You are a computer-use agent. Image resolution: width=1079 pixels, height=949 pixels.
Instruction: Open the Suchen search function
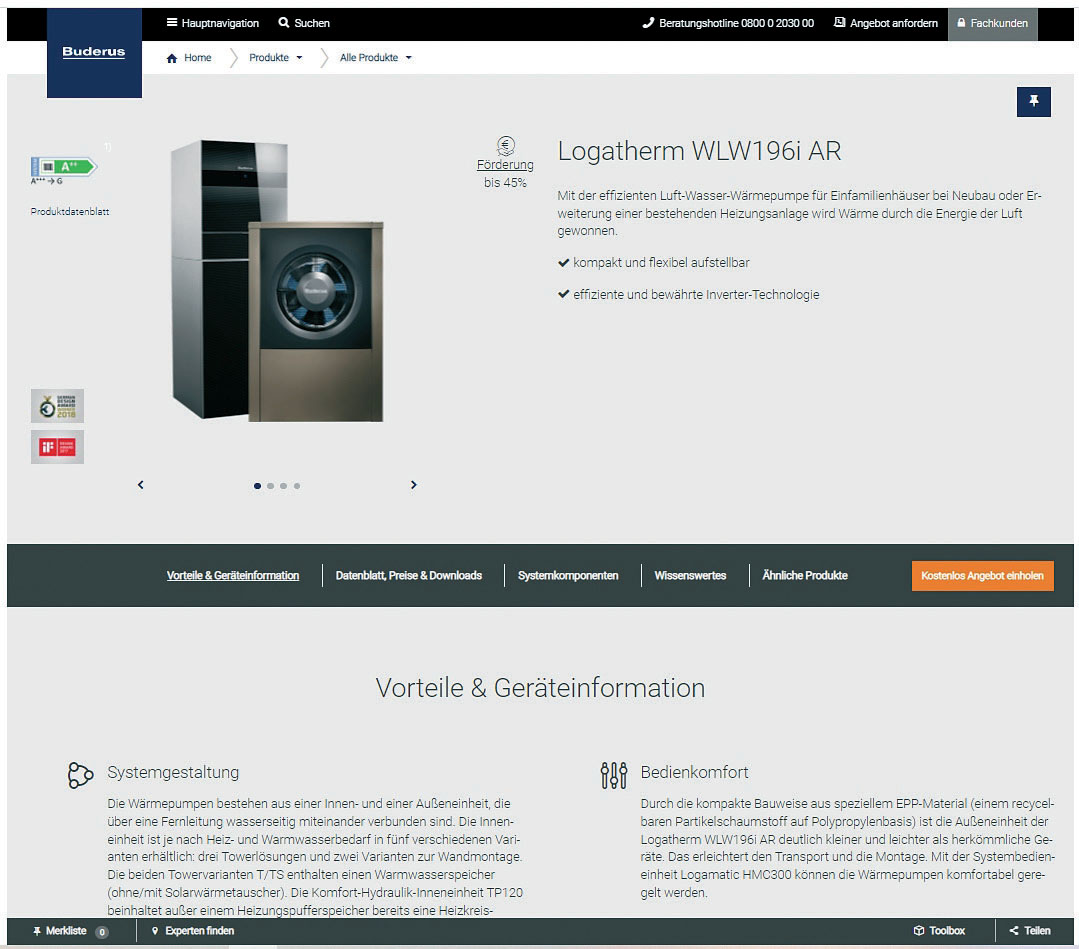(x=304, y=23)
